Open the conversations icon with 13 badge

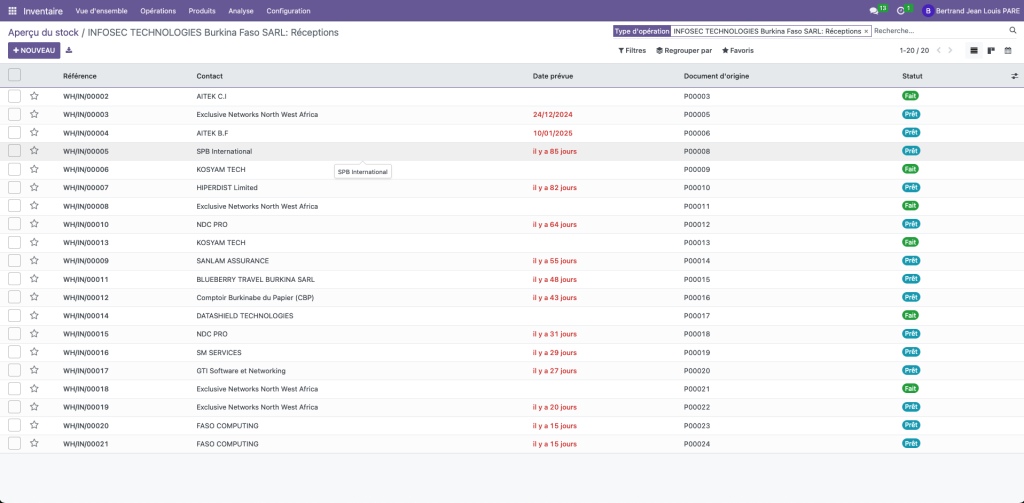click(874, 11)
